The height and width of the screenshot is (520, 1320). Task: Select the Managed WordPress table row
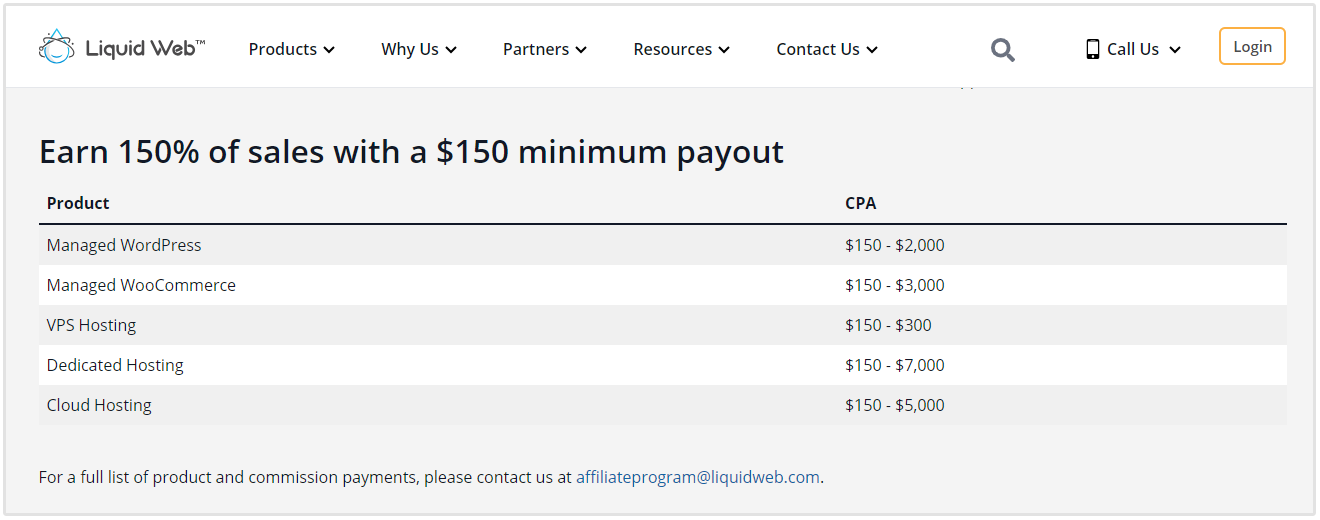pos(124,245)
